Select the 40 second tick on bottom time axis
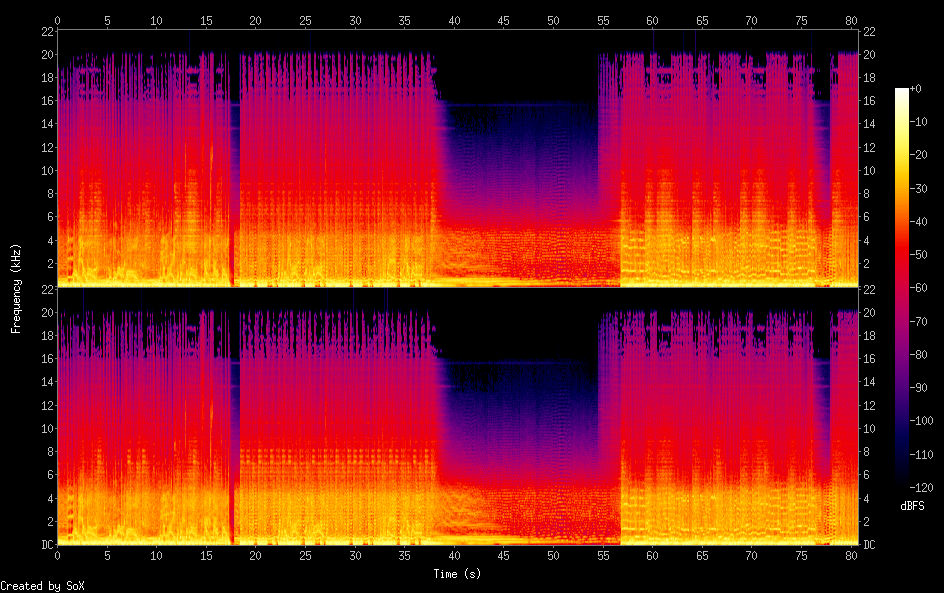Image resolution: width=944 pixels, height=593 pixels. click(455, 555)
